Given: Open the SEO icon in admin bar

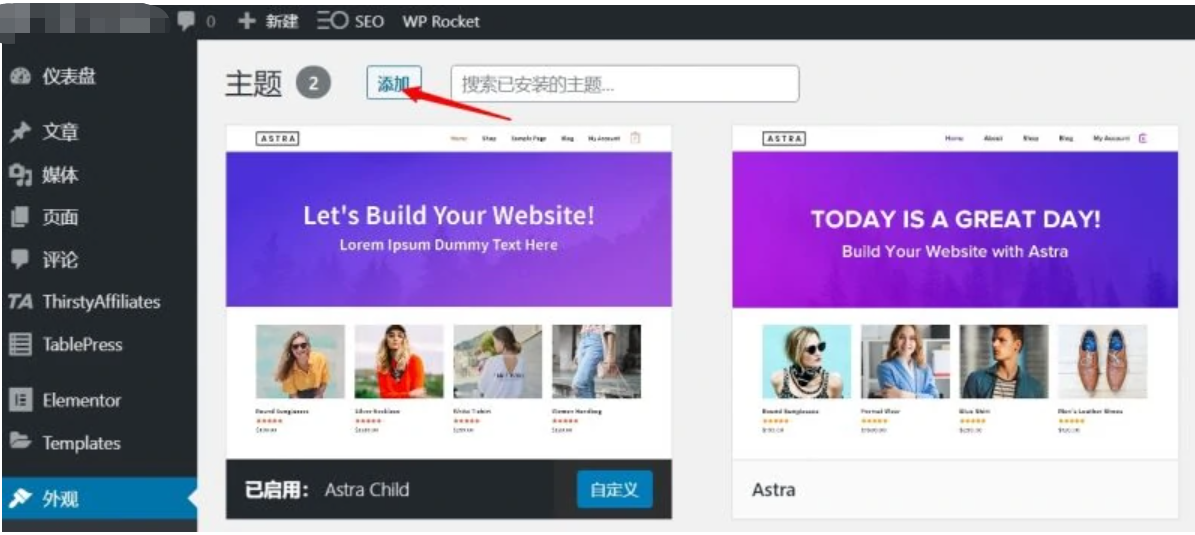Looking at the screenshot, I should pos(333,21).
